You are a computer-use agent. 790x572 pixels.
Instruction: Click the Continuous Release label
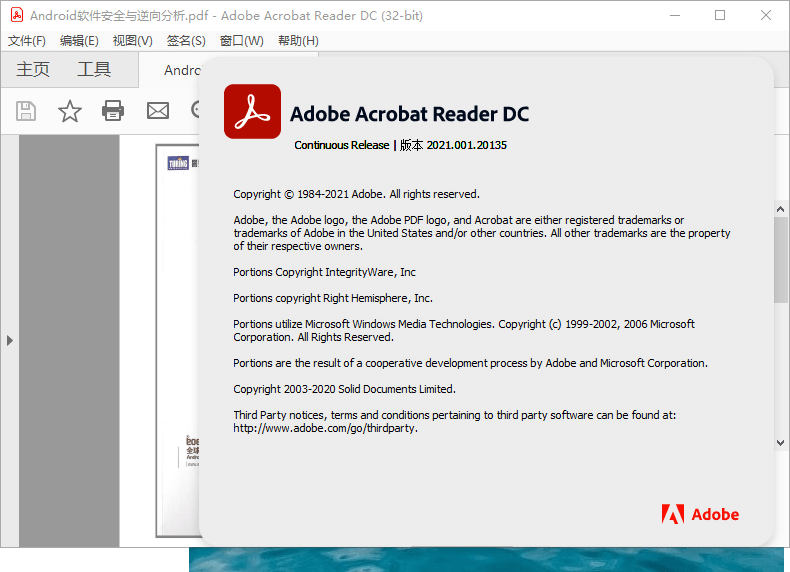(342, 145)
